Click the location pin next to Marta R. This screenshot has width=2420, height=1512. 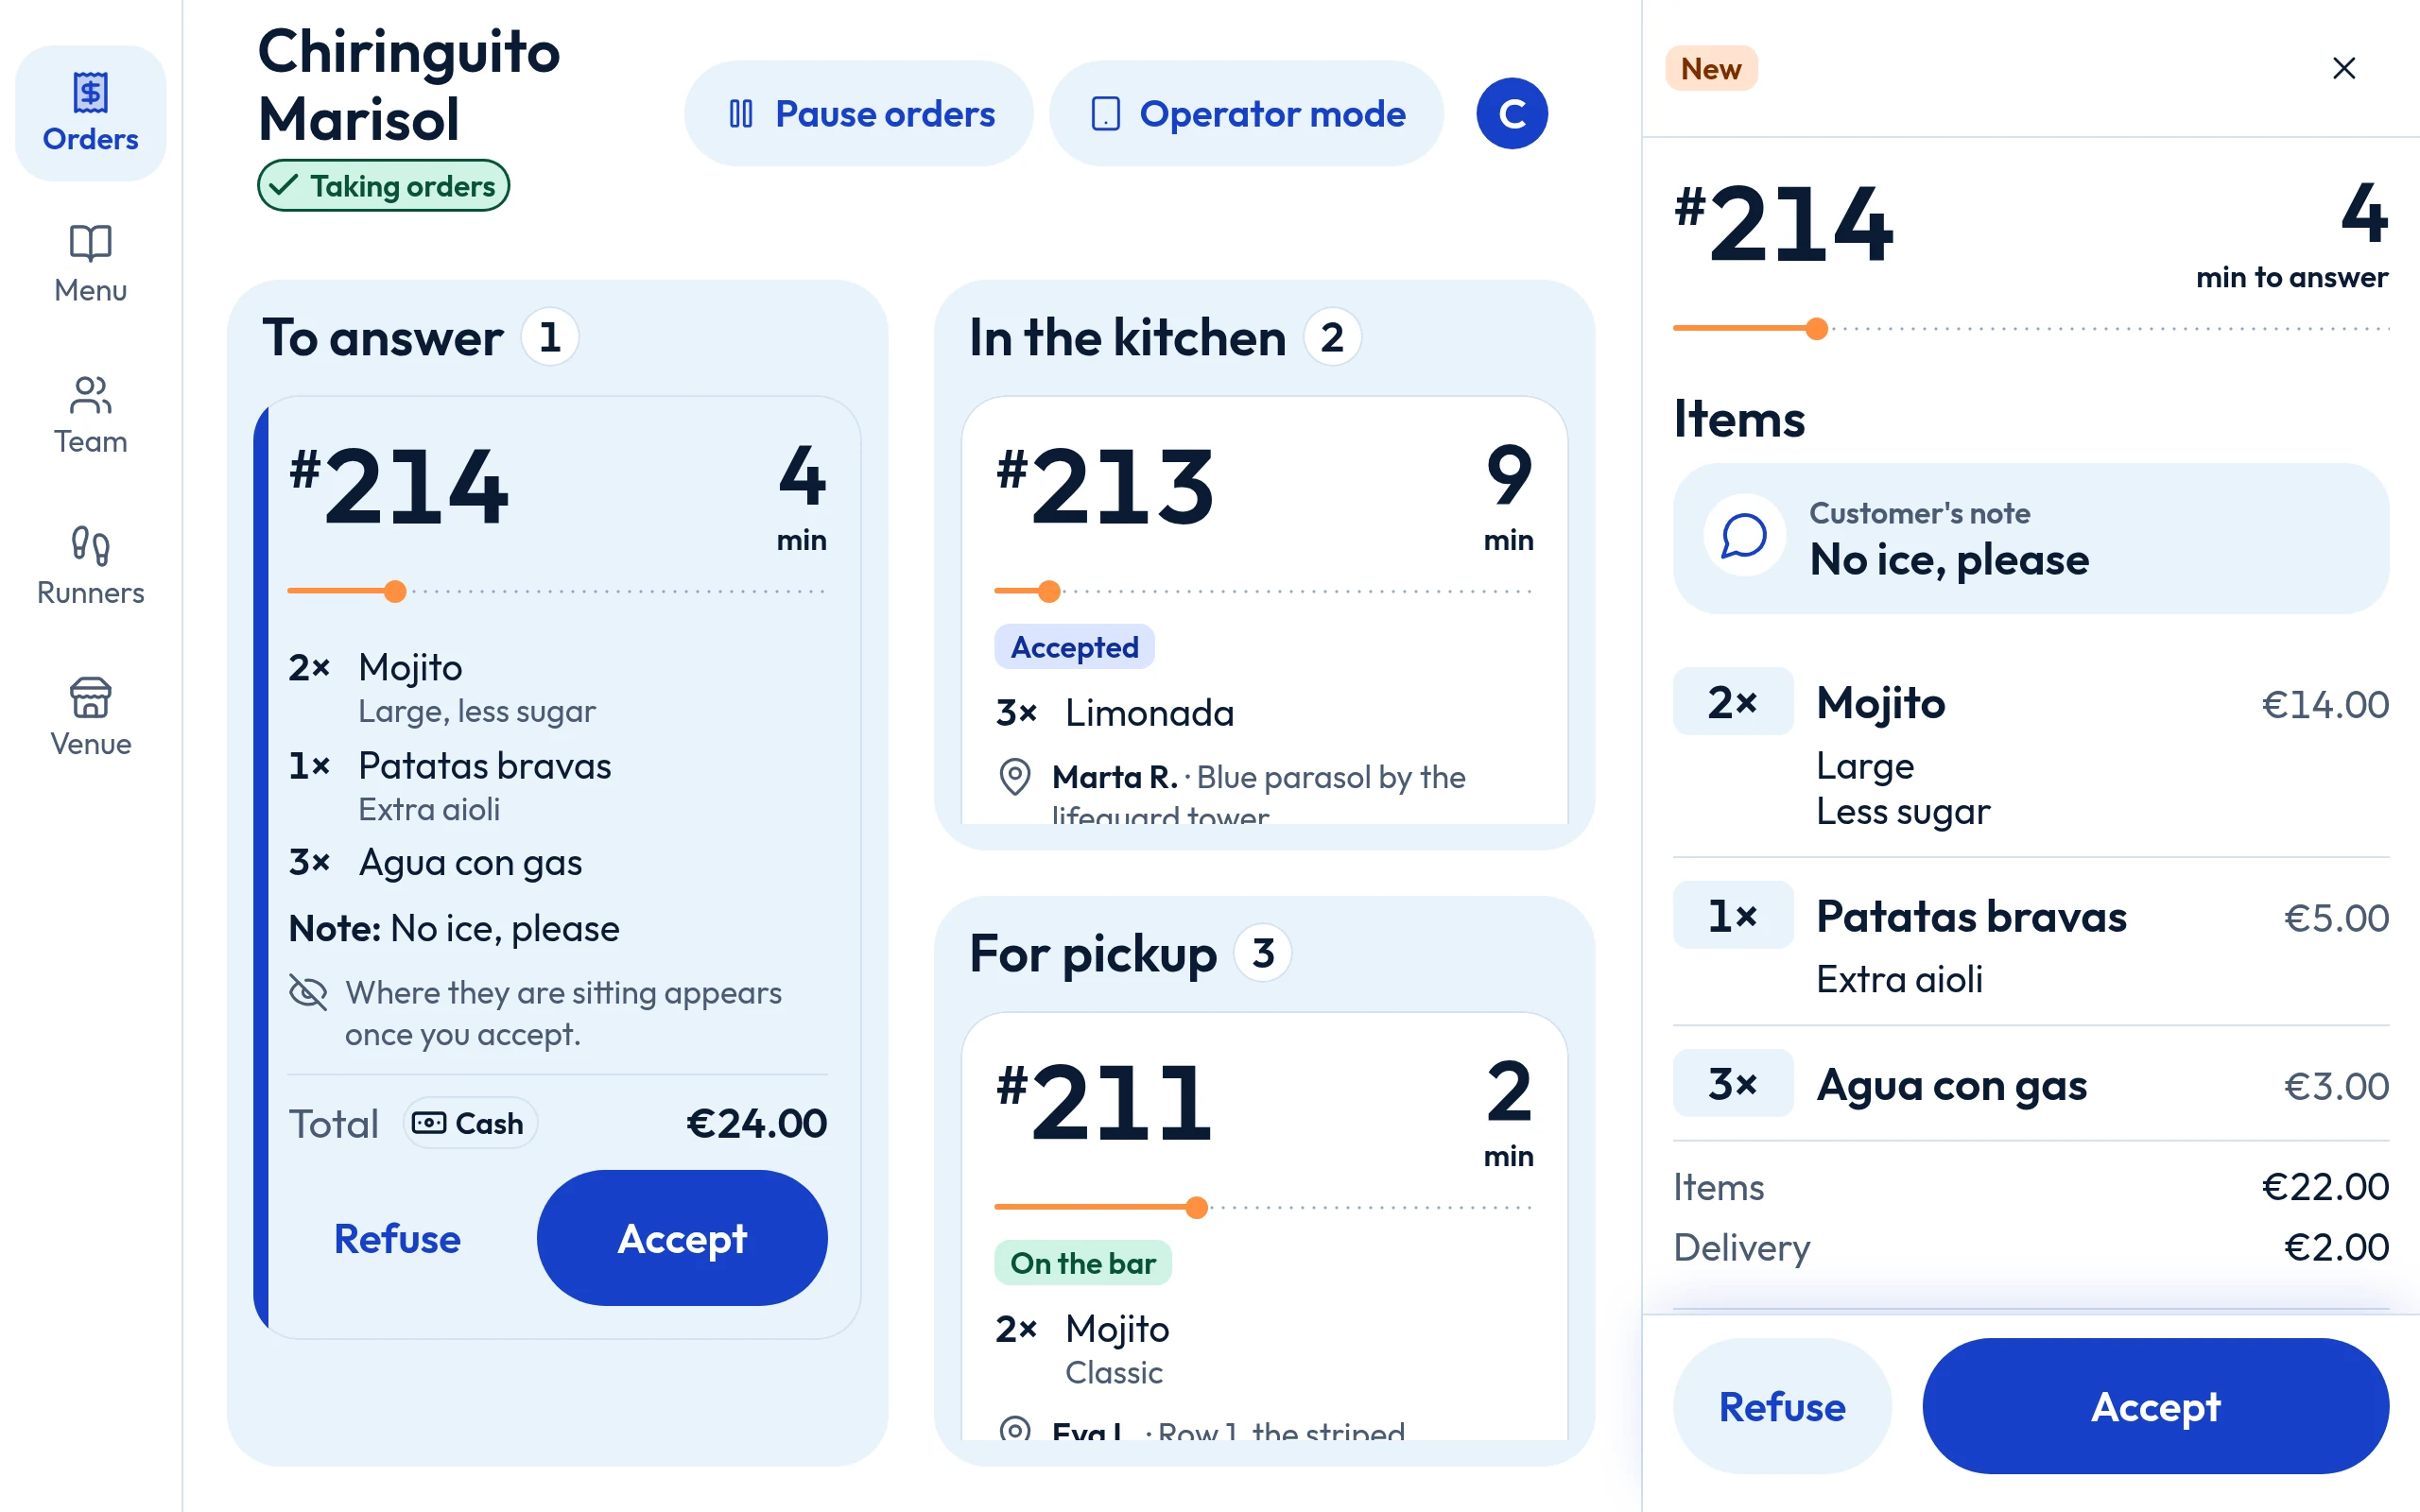[x=1014, y=777]
